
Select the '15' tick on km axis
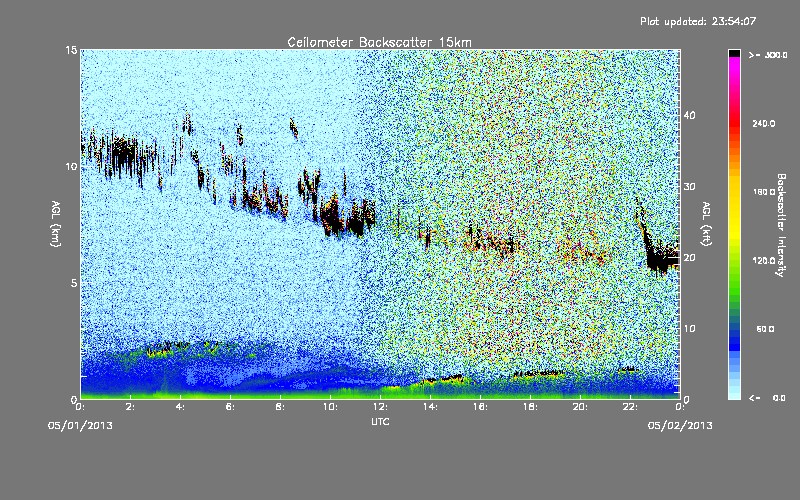(x=71, y=50)
